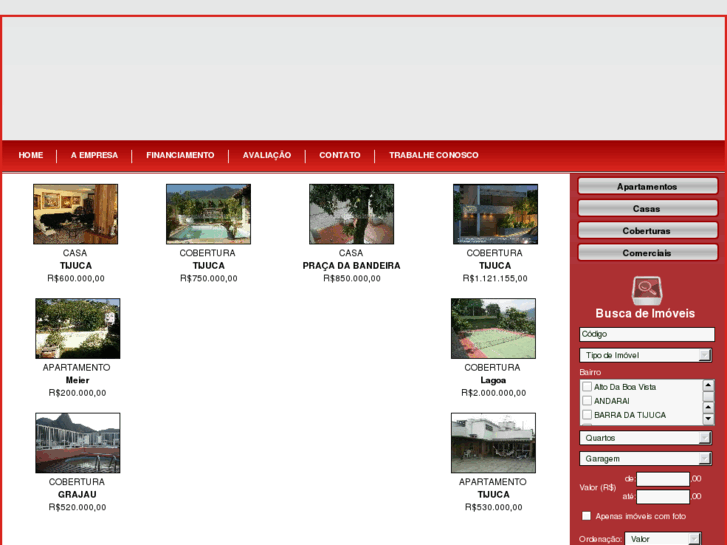
Task: Click the Meier listing title
Action: pyautogui.click(x=77, y=380)
